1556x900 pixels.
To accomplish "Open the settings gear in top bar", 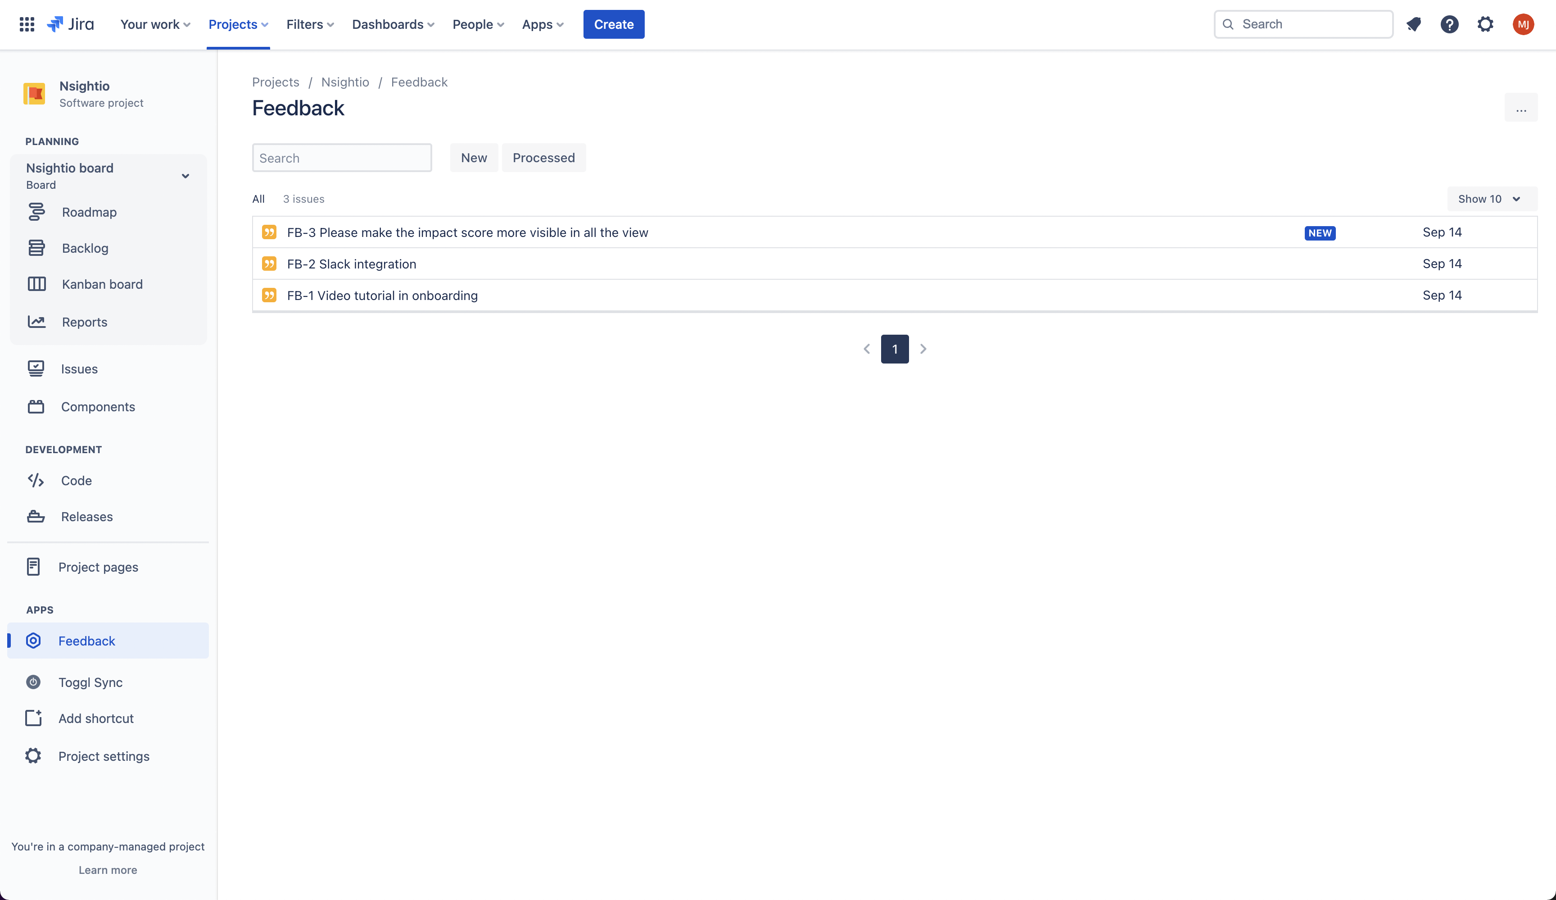I will [x=1486, y=24].
